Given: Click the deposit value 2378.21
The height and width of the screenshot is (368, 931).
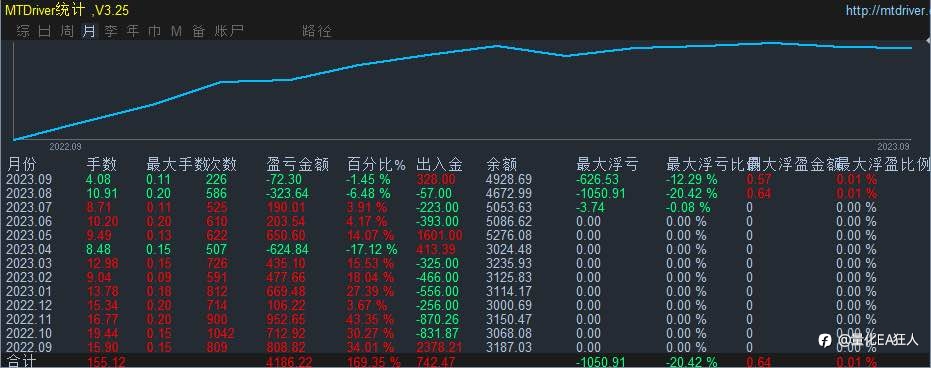Looking at the screenshot, I should pos(439,347).
